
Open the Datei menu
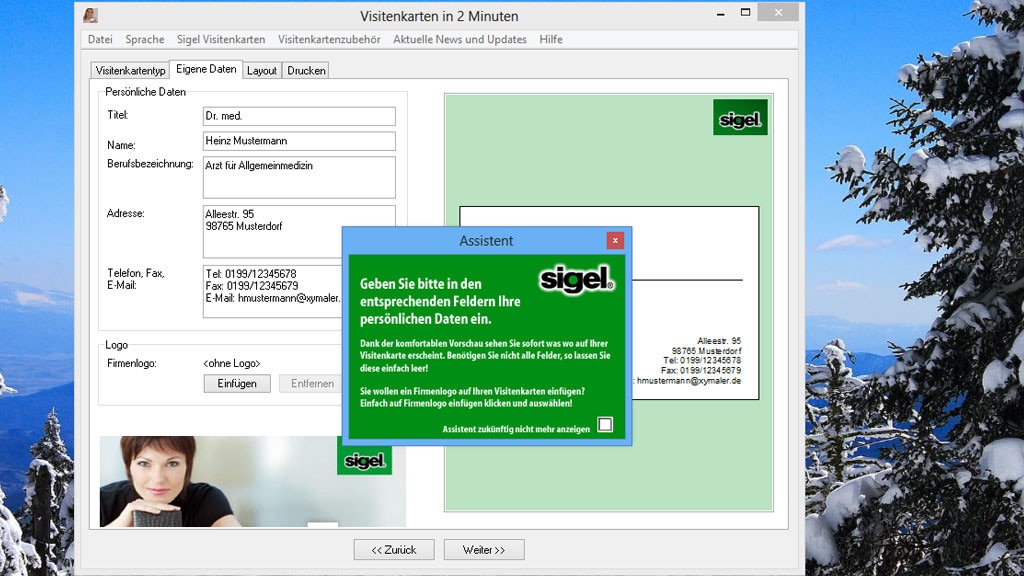[100, 40]
